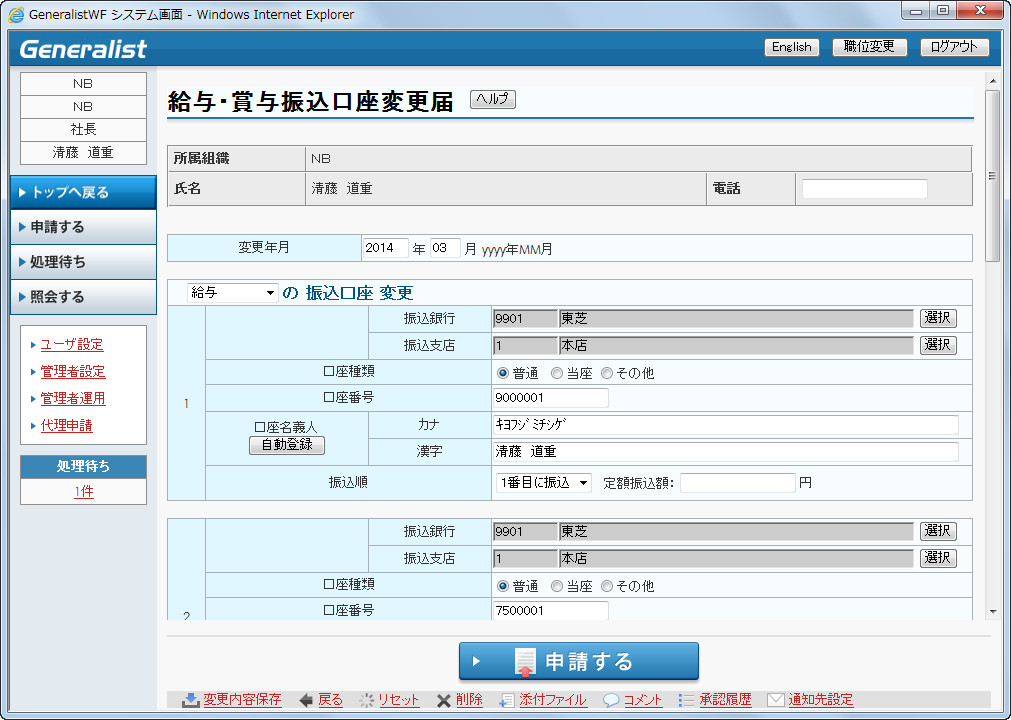This screenshot has width=1011, height=720.
Task: Click the back arrow icon beside 戻る
Action: tap(306, 700)
